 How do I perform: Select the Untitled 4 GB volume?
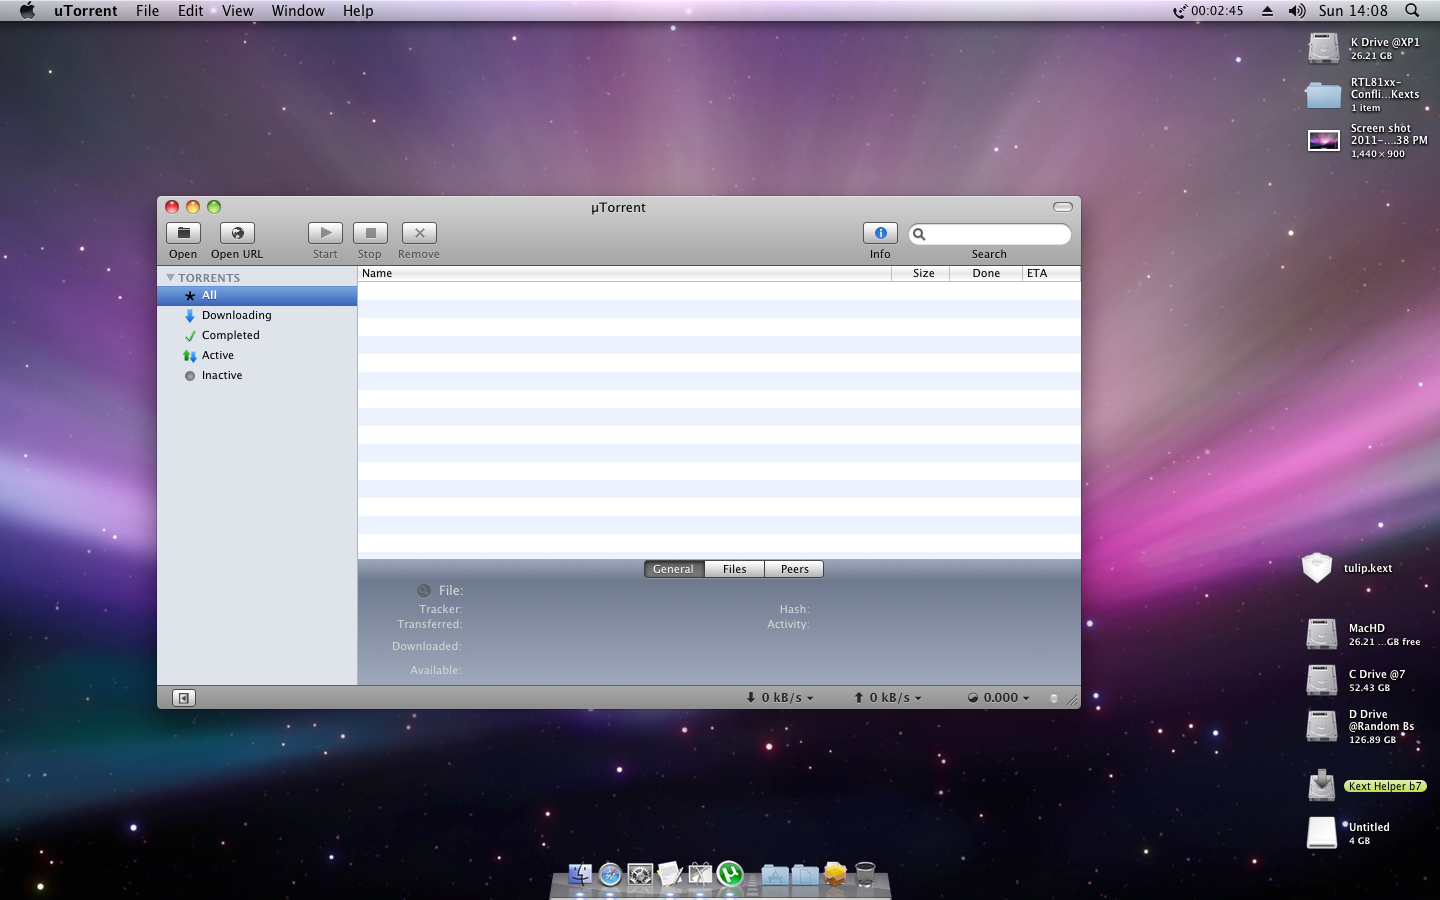(x=1321, y=833)
